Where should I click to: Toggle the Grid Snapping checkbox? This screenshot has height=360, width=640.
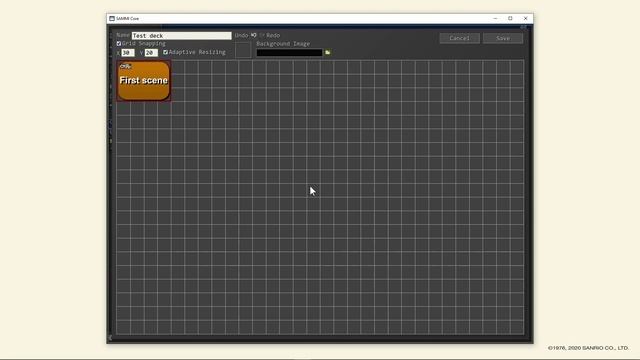click(119, 43)
